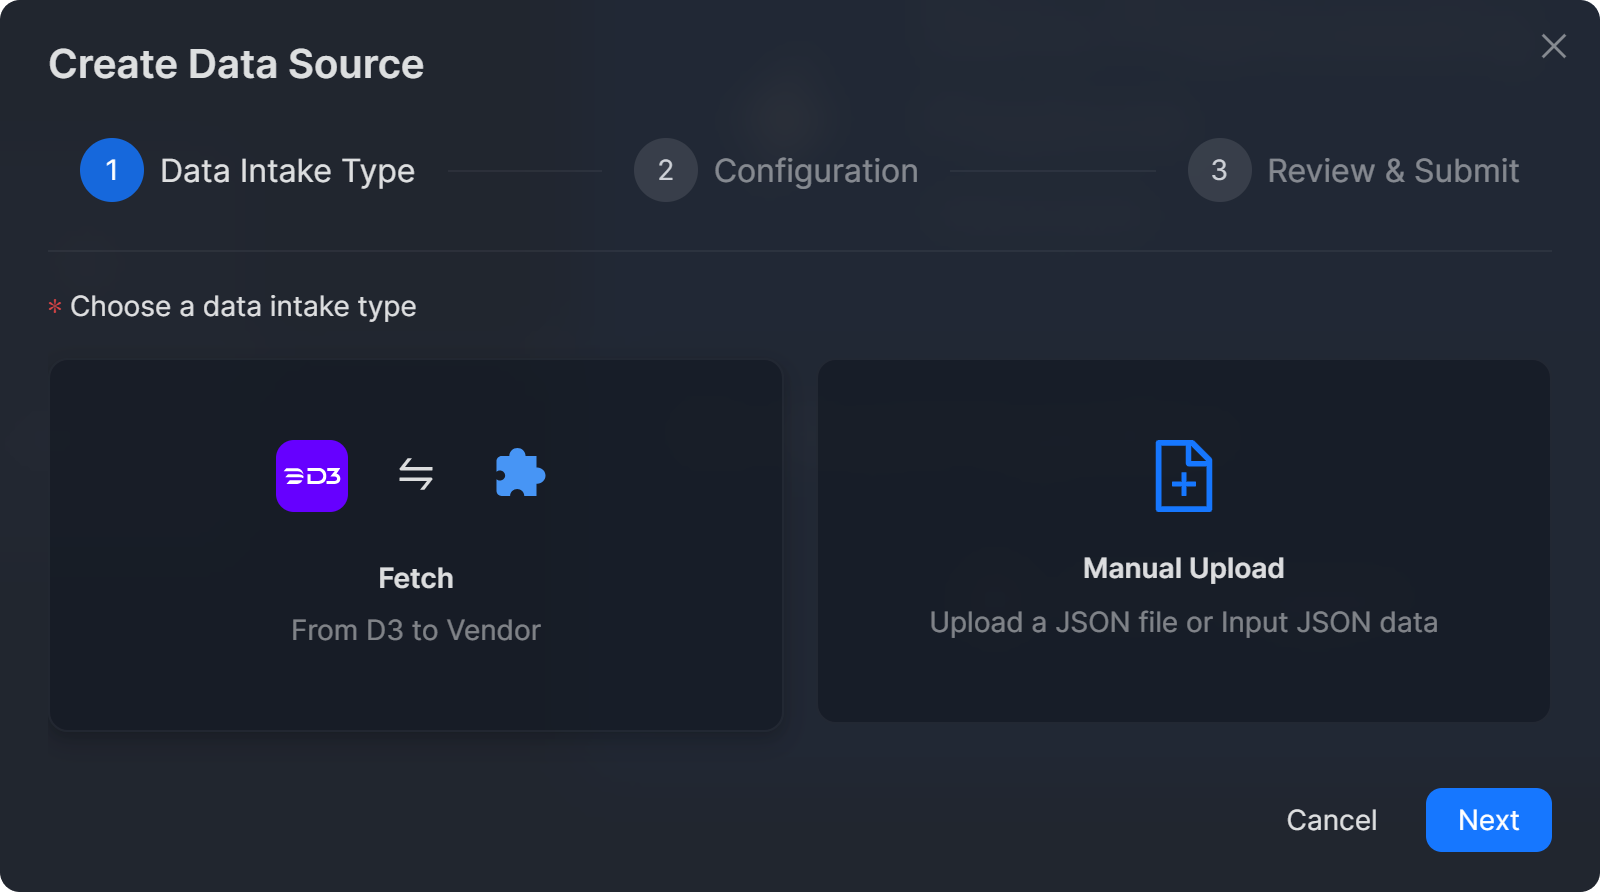Click 'Upload a JSON file or Input JSON data' text

1183,622
